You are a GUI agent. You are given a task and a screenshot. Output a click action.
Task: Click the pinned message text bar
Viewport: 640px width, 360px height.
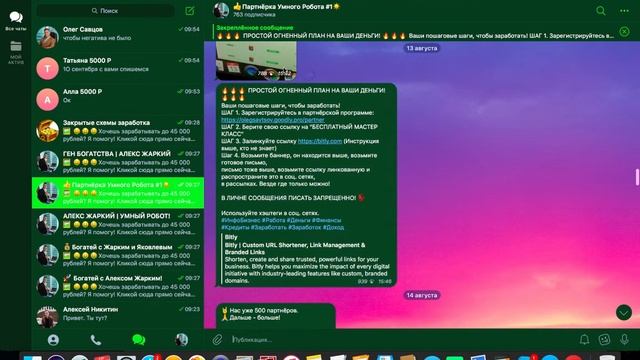pos(414,32)
